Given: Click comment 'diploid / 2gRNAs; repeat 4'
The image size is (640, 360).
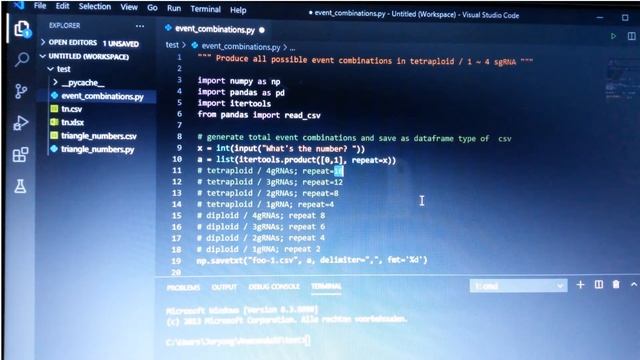Looking at the screenshot, I should 261,238.
